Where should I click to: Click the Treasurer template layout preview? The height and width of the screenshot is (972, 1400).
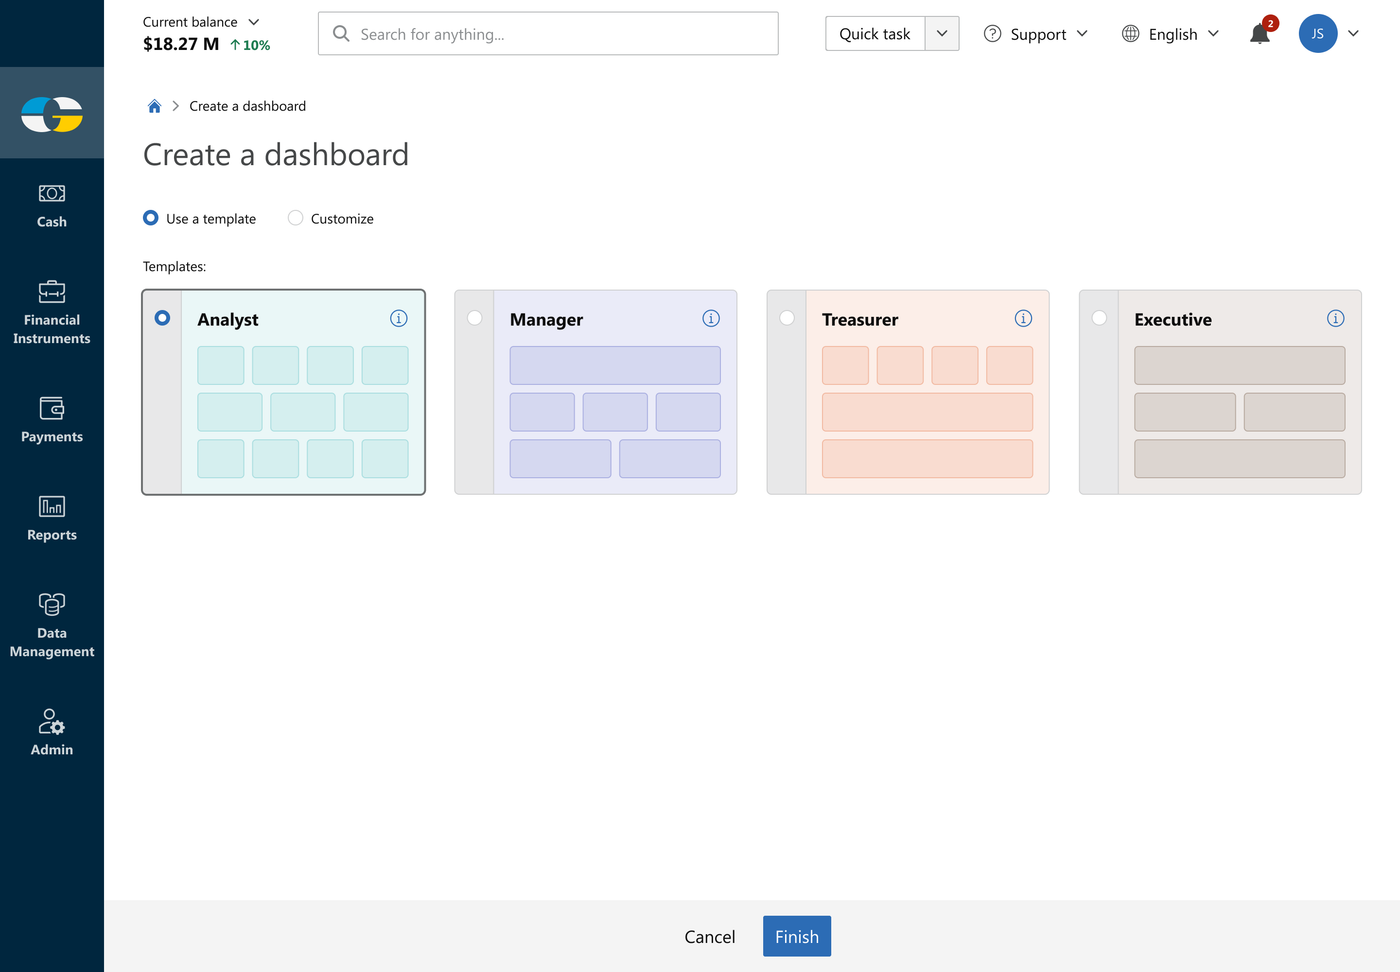point(927,412)
